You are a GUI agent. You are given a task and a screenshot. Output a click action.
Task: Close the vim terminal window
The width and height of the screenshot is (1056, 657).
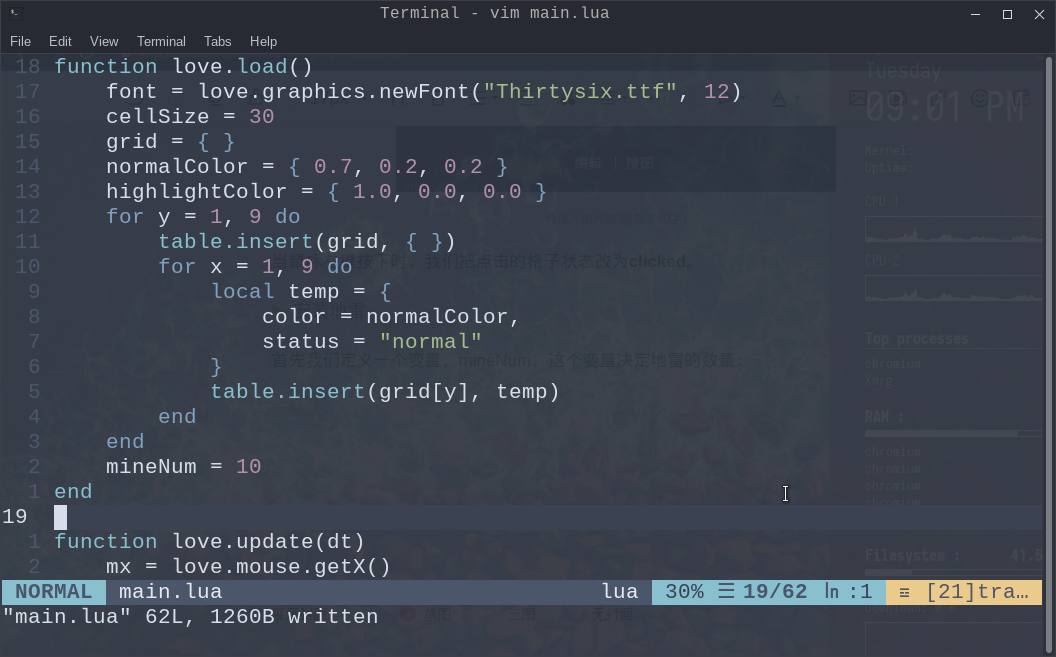click(x=1039, y=14)
